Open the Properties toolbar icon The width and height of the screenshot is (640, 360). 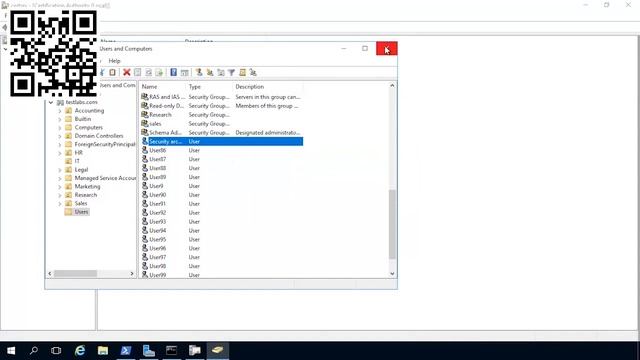pyautogui.click(x=138, y=72)
